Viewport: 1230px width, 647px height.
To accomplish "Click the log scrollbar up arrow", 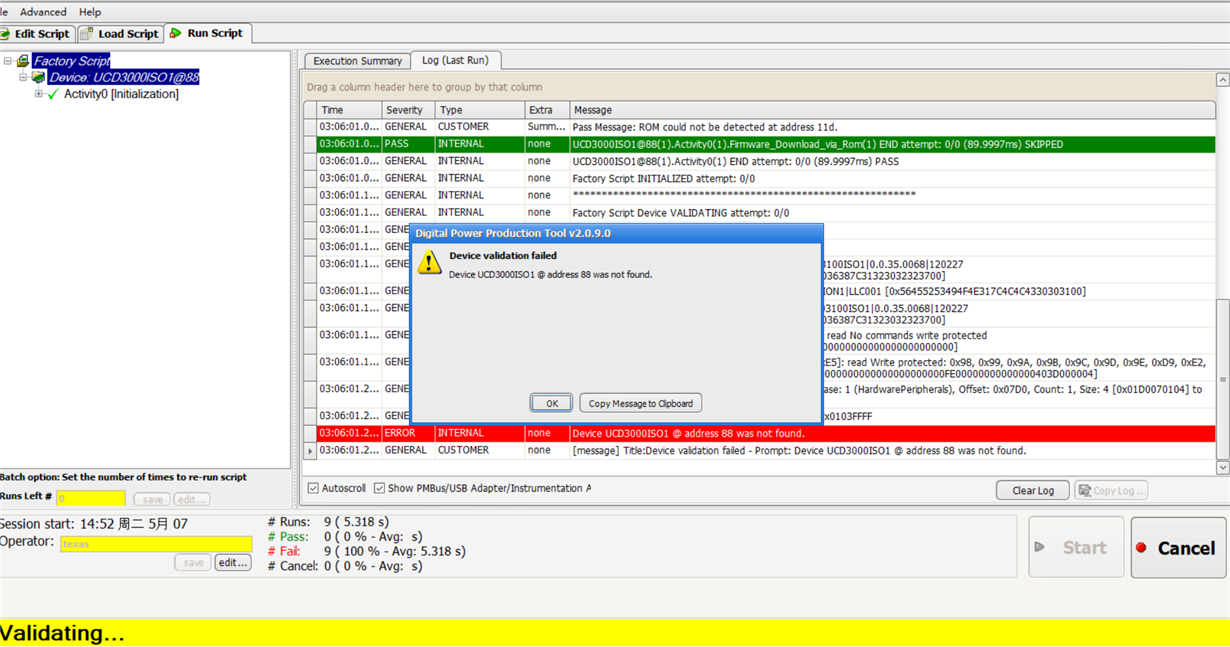I will (1222, 80).
